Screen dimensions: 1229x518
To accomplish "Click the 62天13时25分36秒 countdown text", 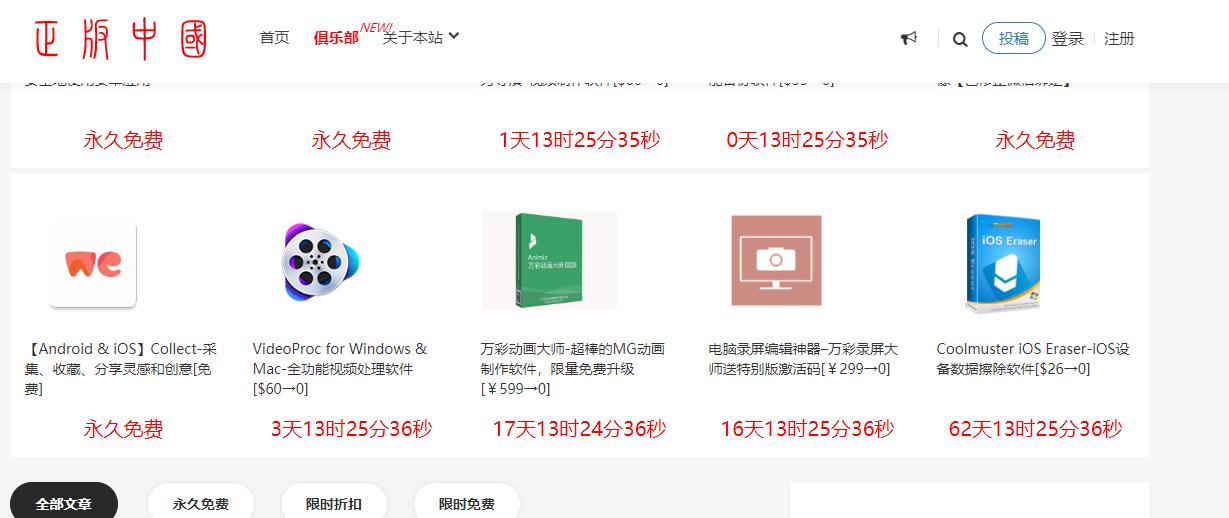I will [x=1035, y=429].
